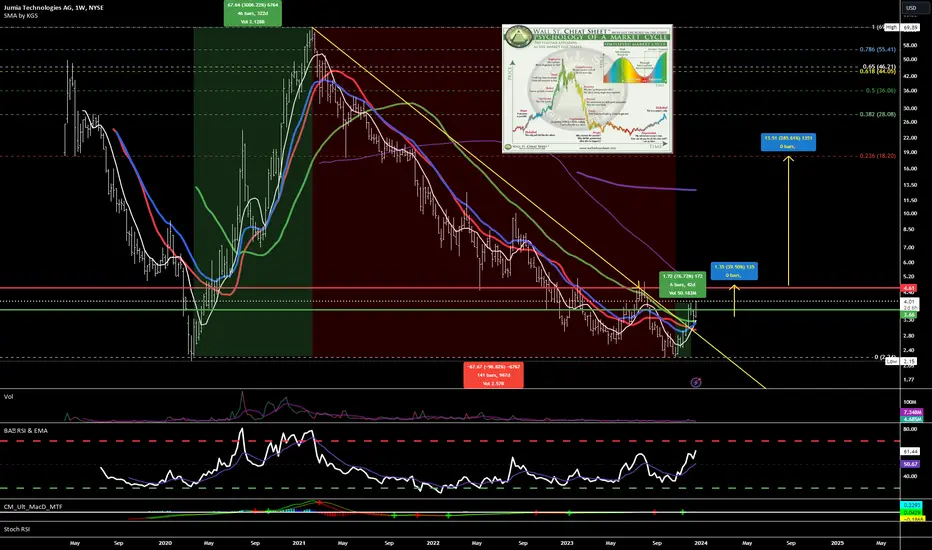
Task: Click the 1.35 (39.50%) blue measure label
Action: coord(734,271)
